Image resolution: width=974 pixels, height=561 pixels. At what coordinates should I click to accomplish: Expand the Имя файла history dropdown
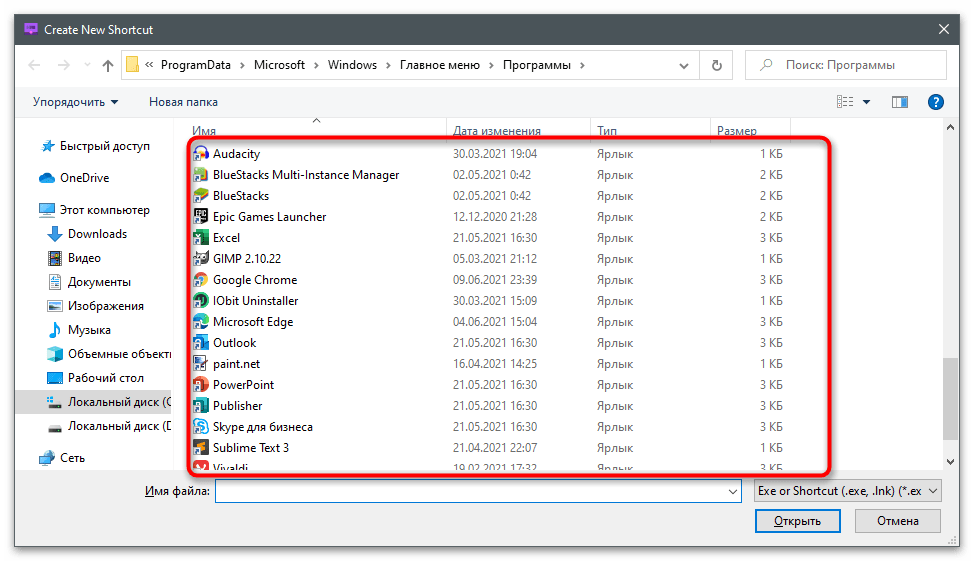(733, 491)
